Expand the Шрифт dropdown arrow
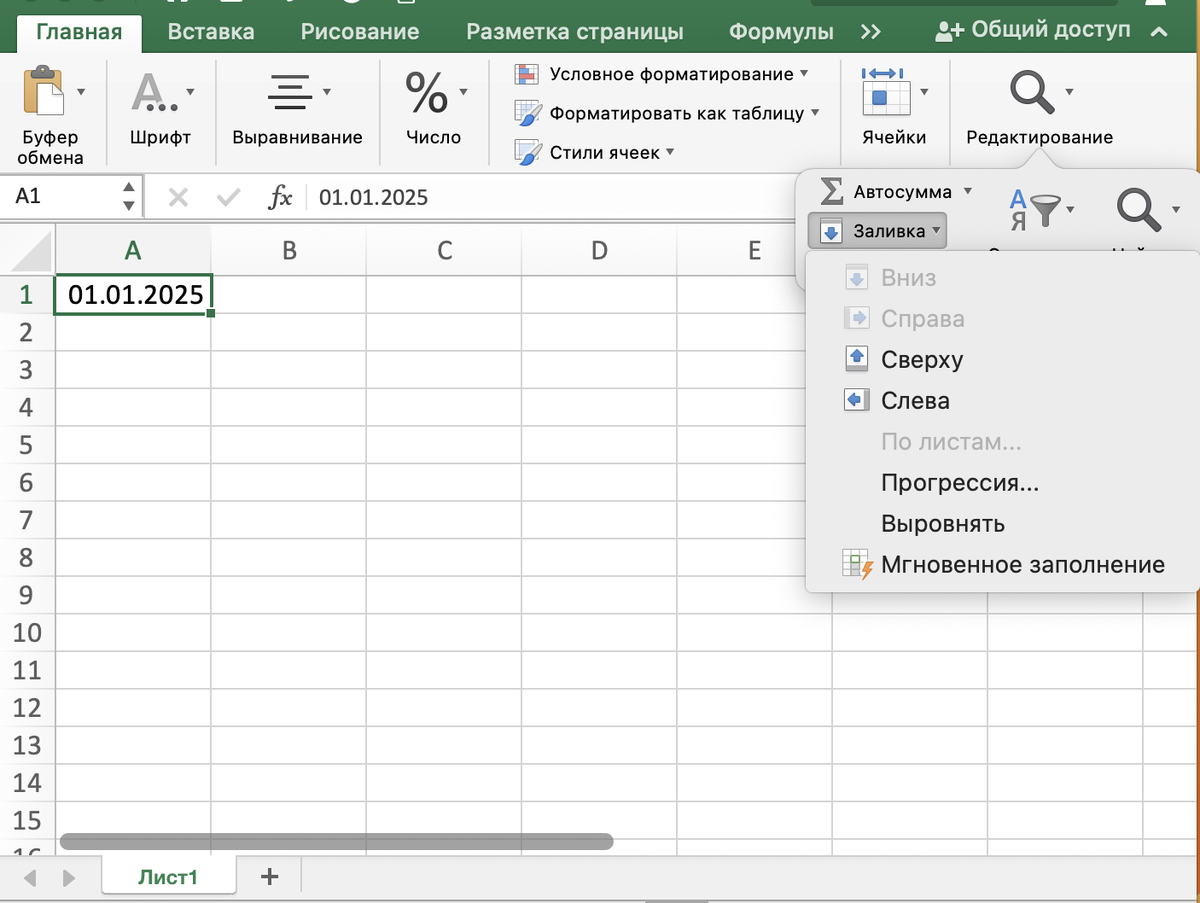The width and height of the screenshot is (1200, 903). [190, 92]
